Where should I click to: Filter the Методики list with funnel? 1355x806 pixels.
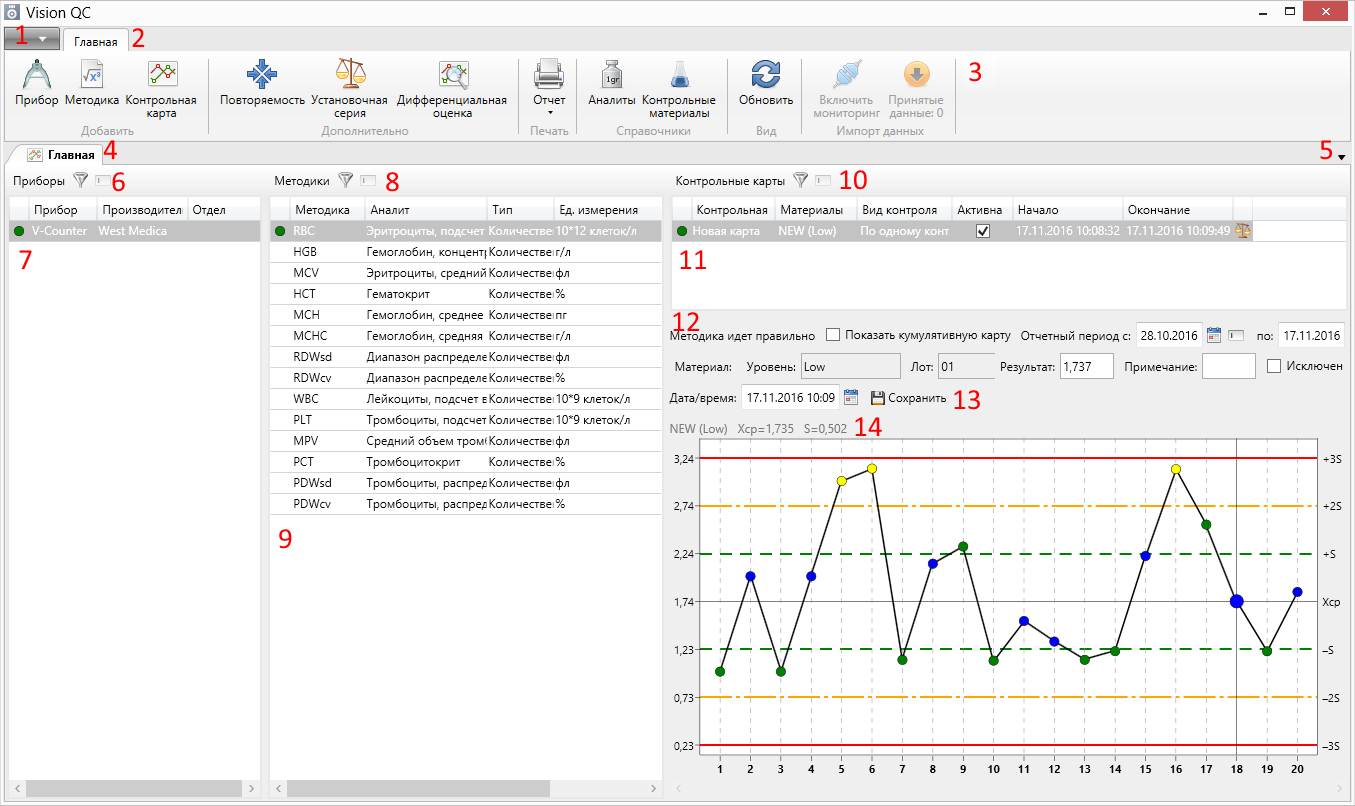(x=346, y=181)
